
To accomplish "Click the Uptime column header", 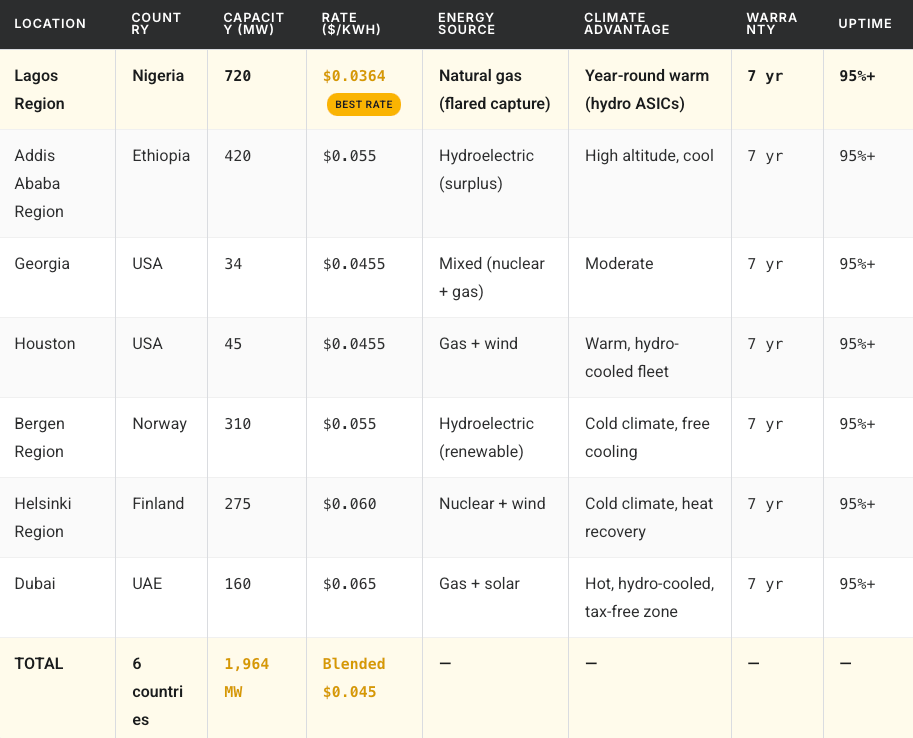I will 864,23.
